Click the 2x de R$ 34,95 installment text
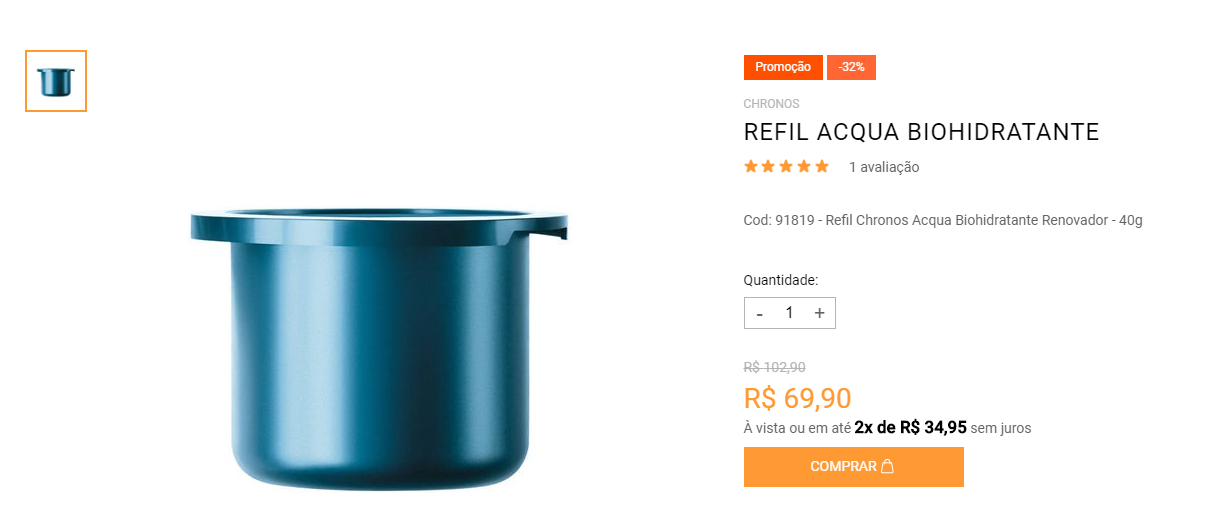The width and height of the screenshot is (1211, 530). tap(911, 428)
